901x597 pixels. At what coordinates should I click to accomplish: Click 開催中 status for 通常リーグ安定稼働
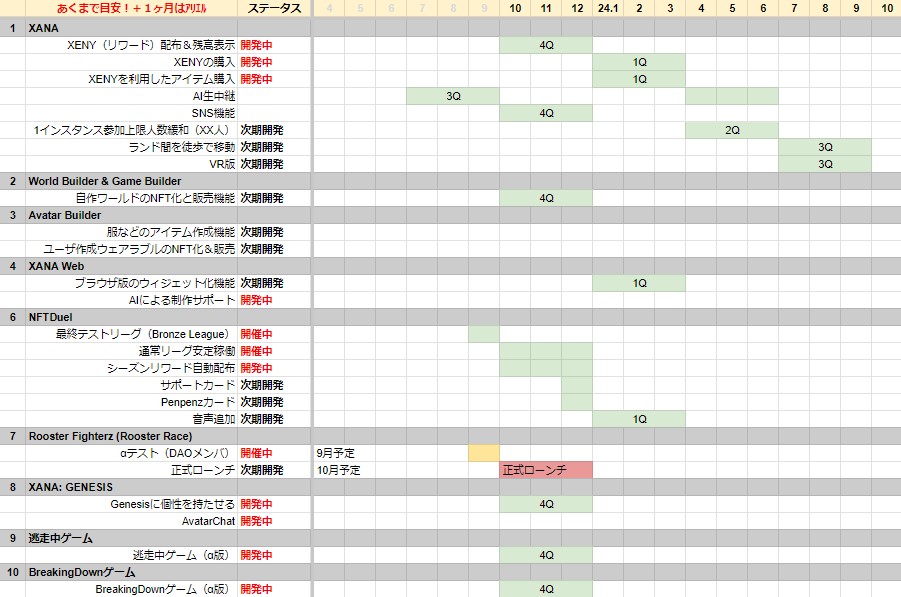tap(256, 351)
